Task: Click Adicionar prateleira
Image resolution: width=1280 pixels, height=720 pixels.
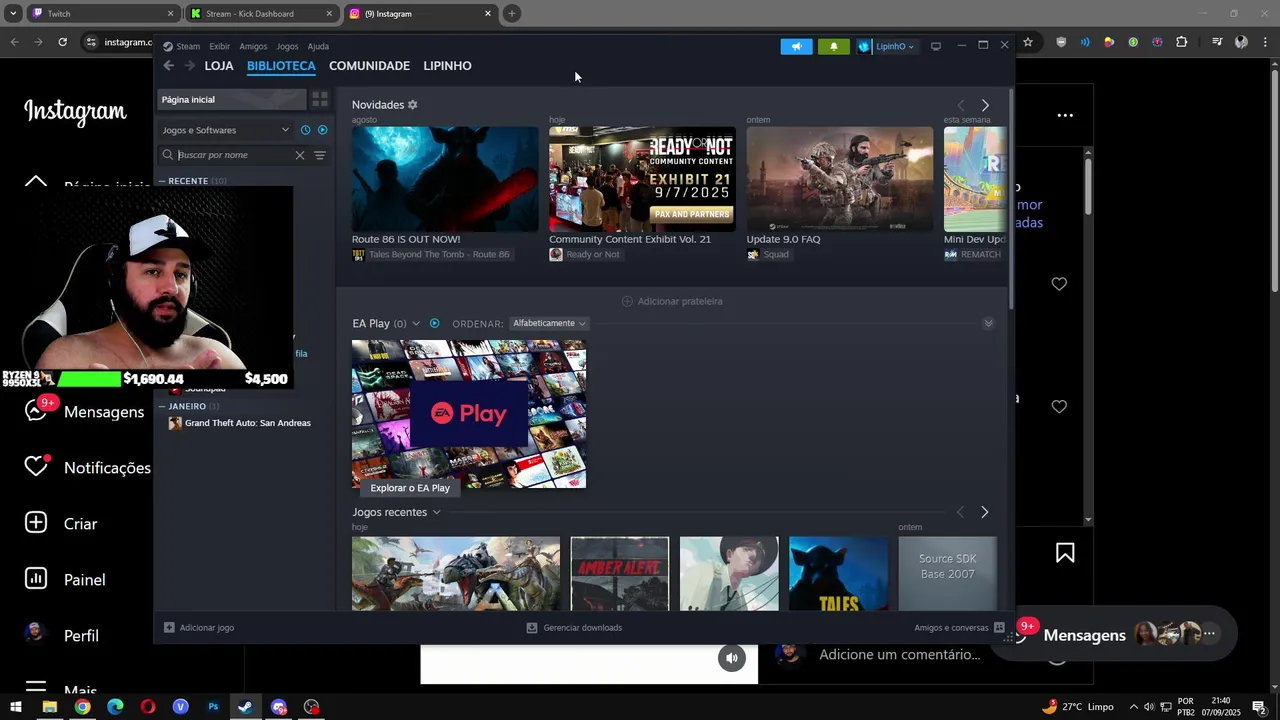Action: [672, 301]
